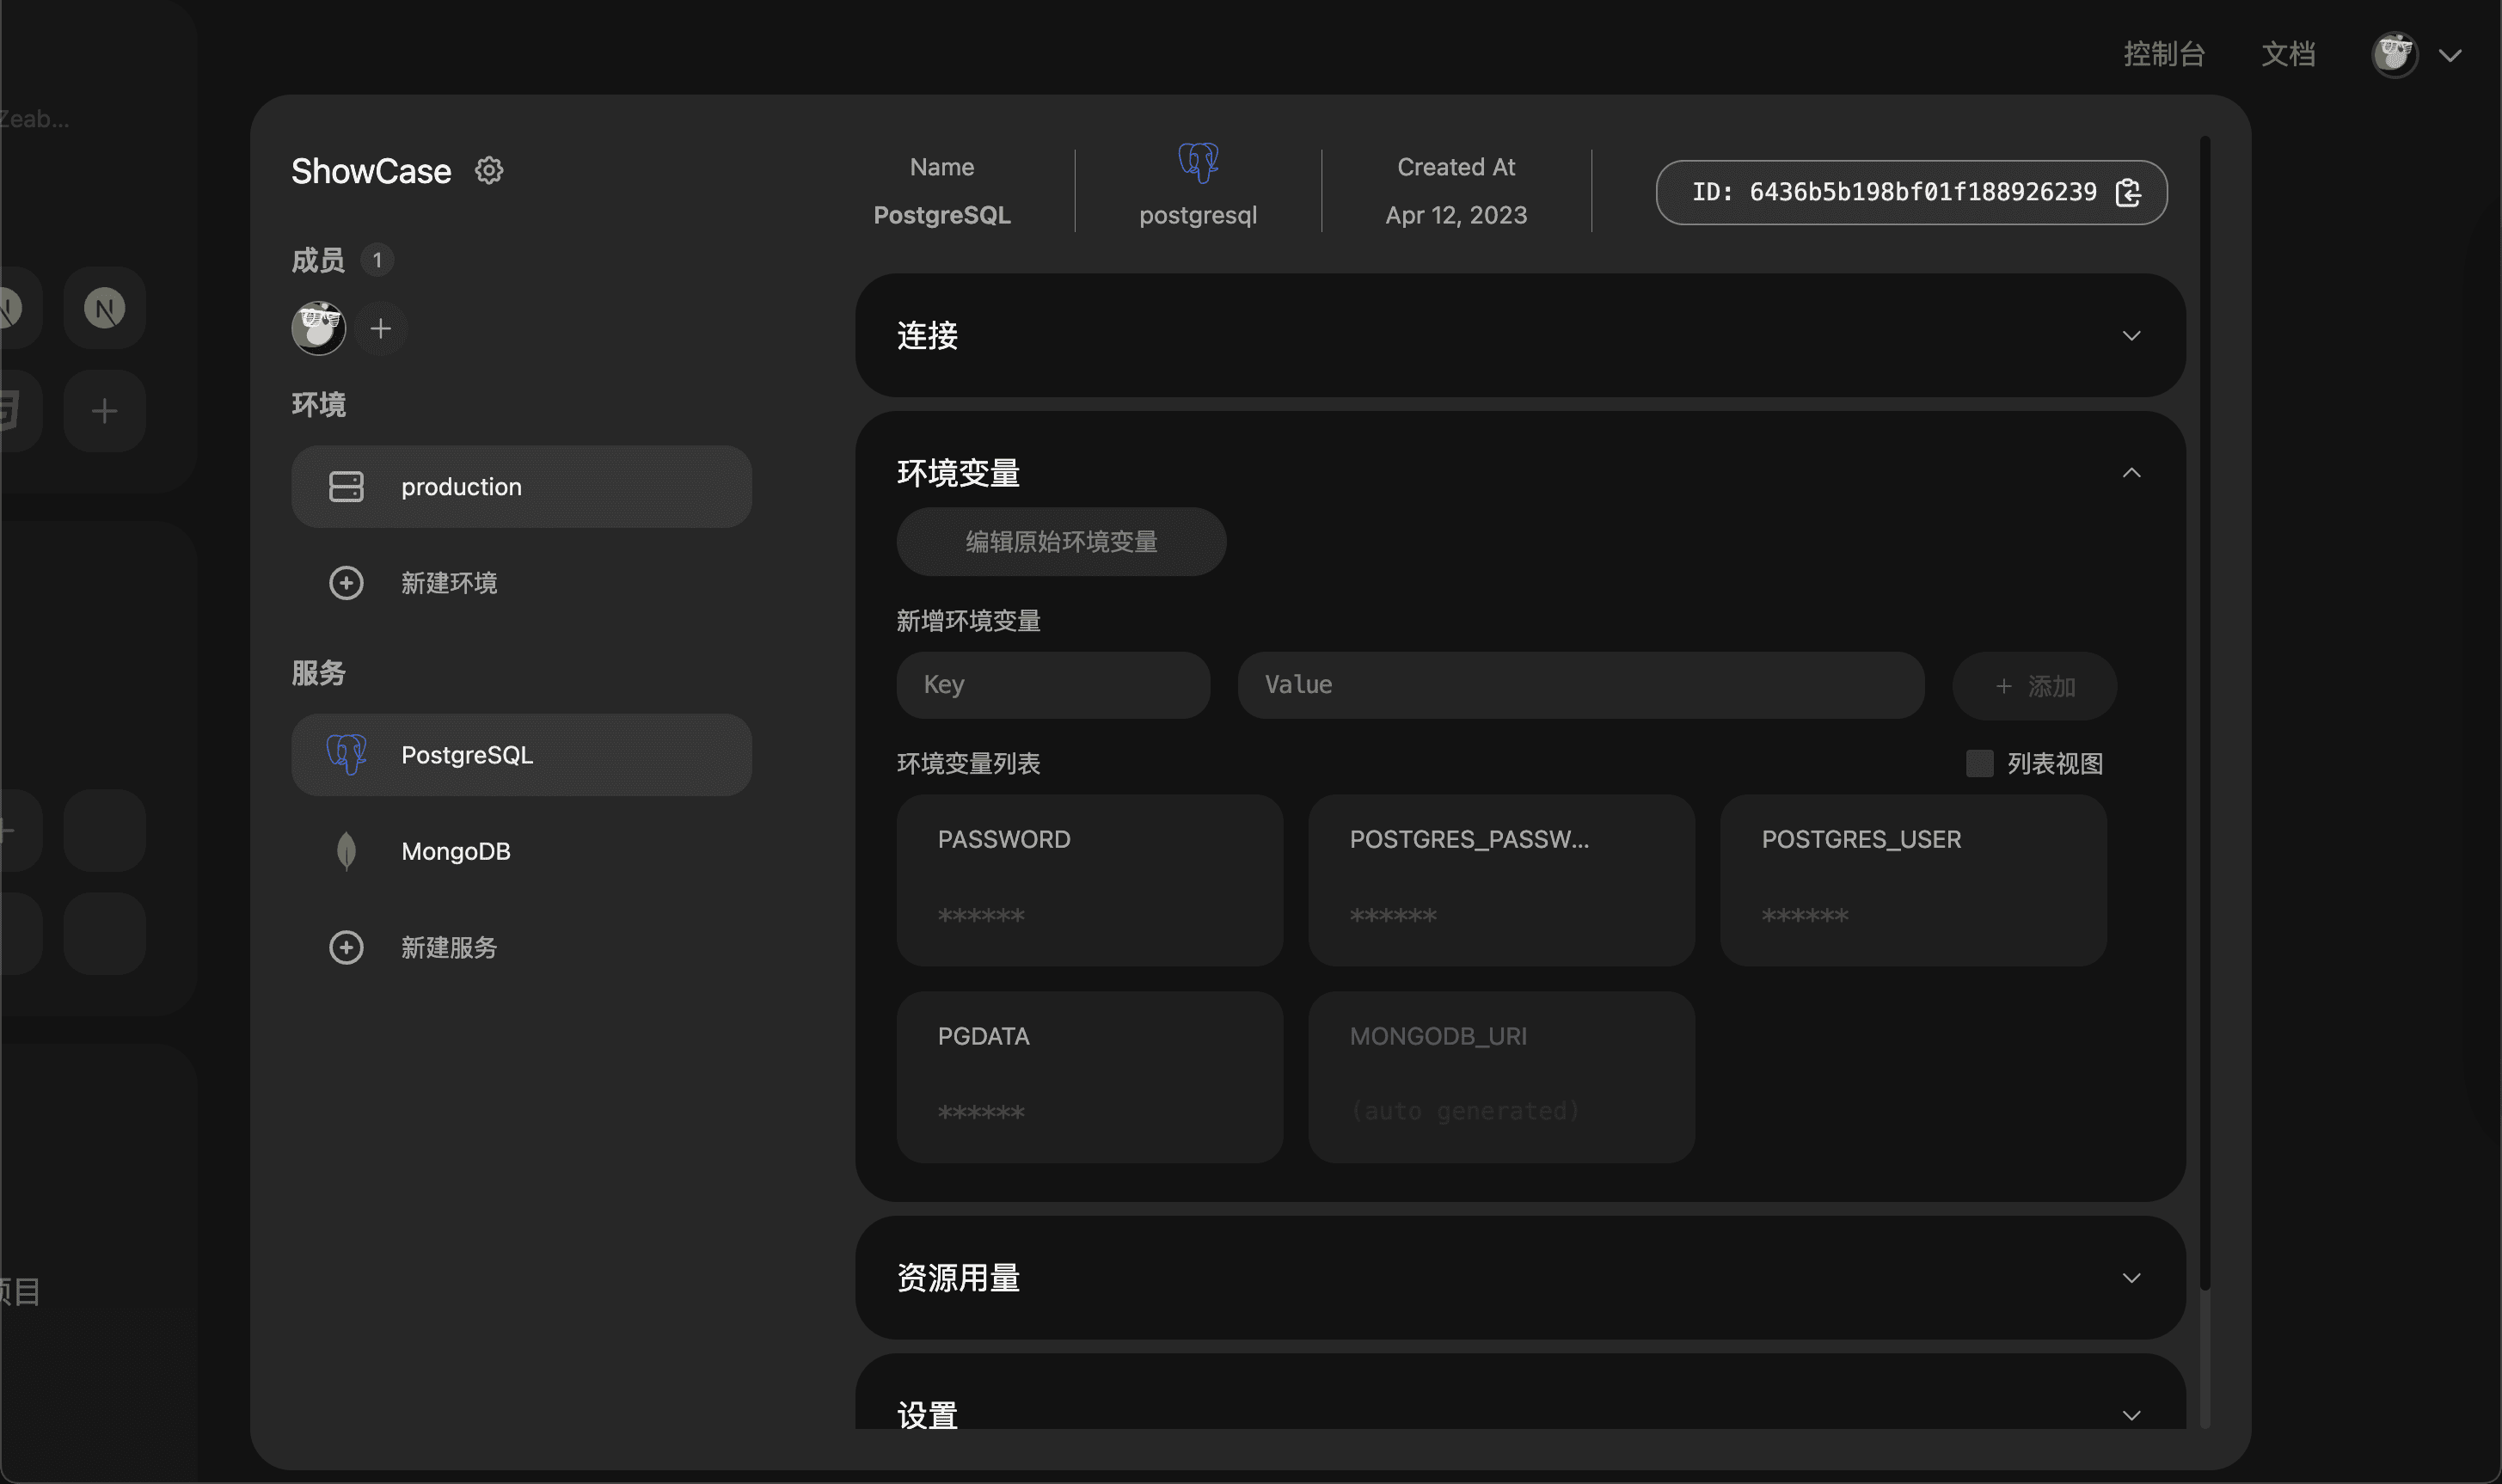Image resolution: width=2502 pixels, height=1484 pixels.
Task: Click the new service plus icon
Action: (x=346, y=947)
